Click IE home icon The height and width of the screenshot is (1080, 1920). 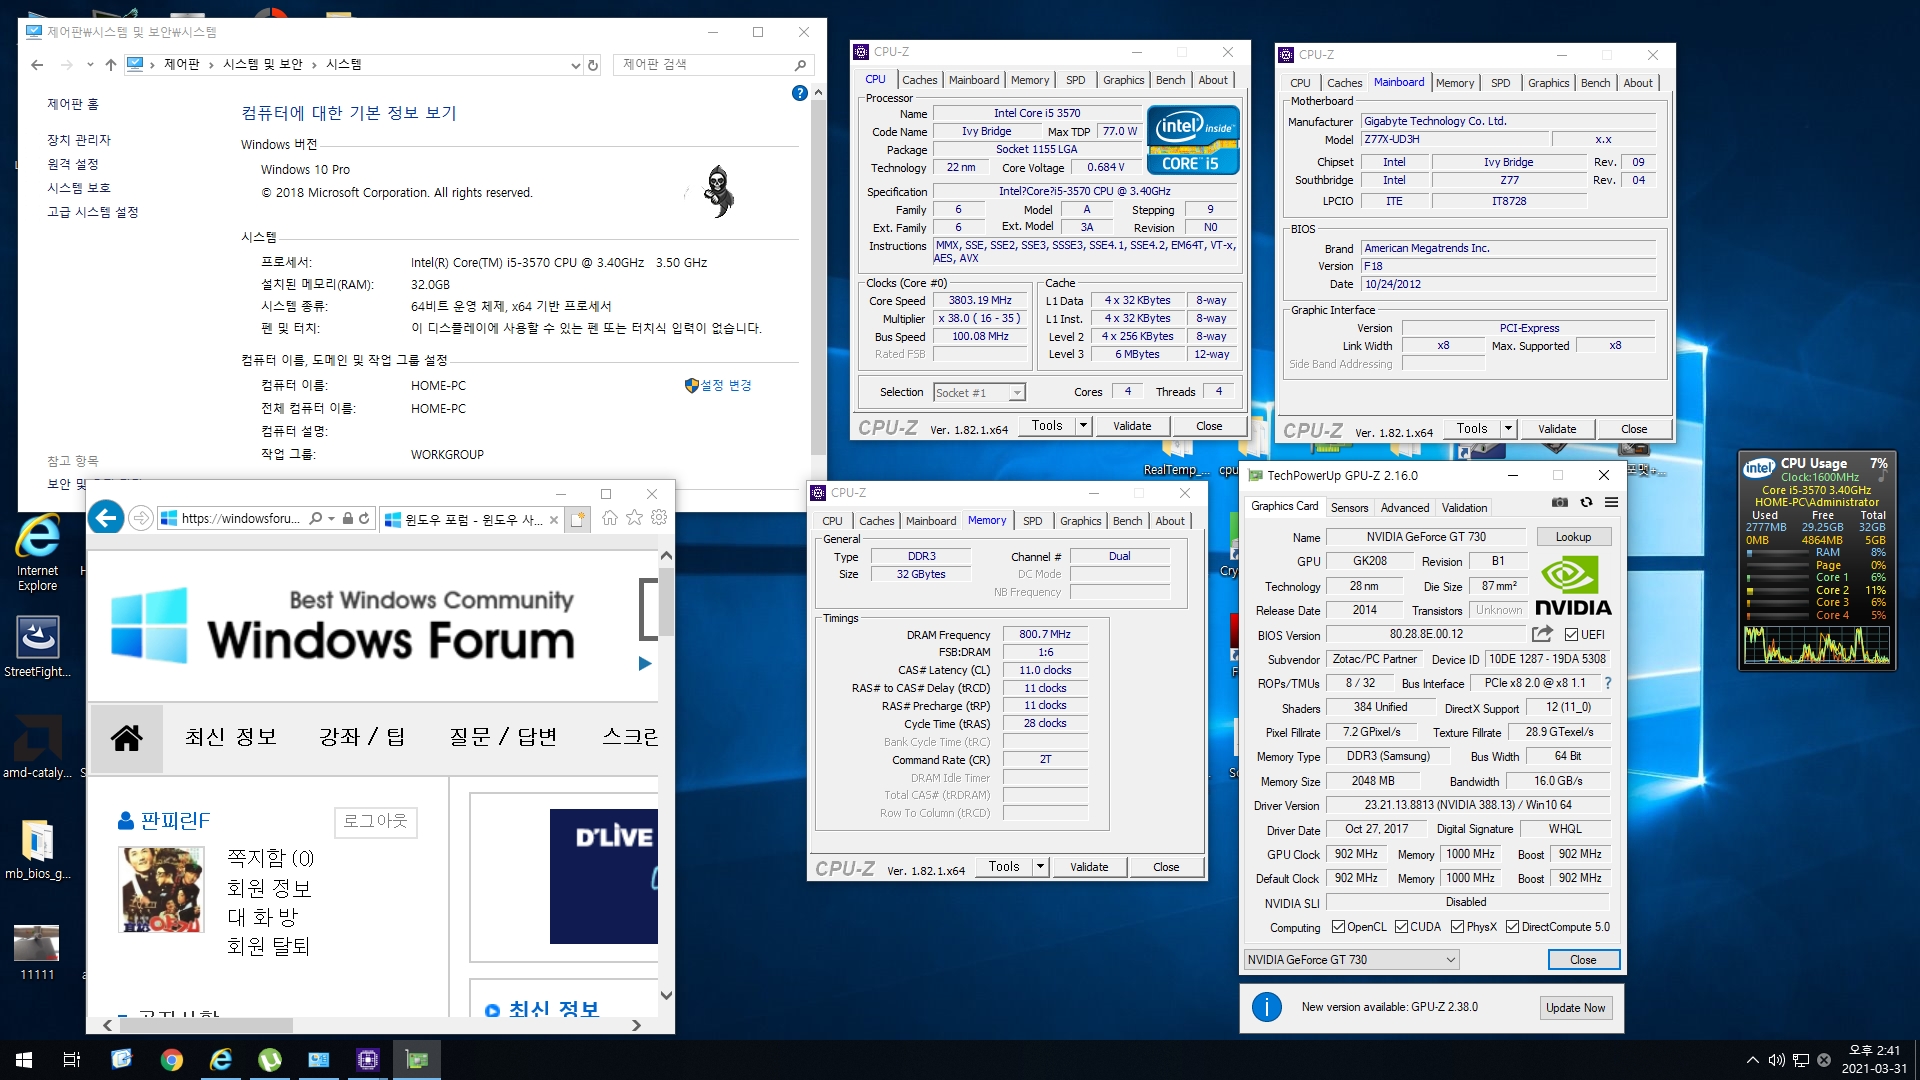pos(609,517)
